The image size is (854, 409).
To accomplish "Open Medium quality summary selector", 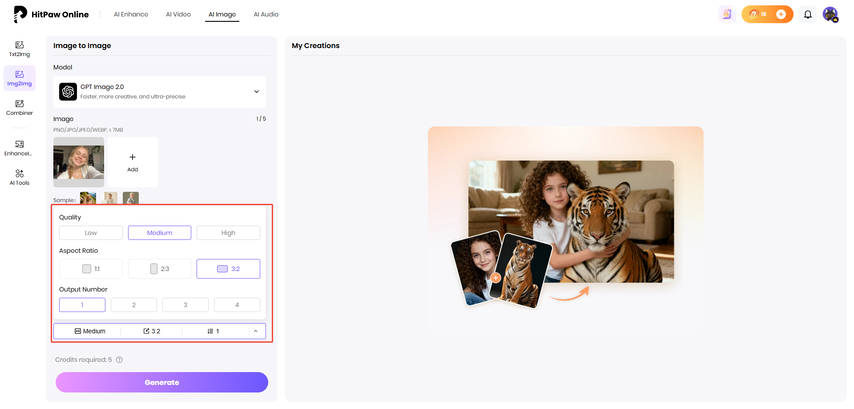I will 90,331.
